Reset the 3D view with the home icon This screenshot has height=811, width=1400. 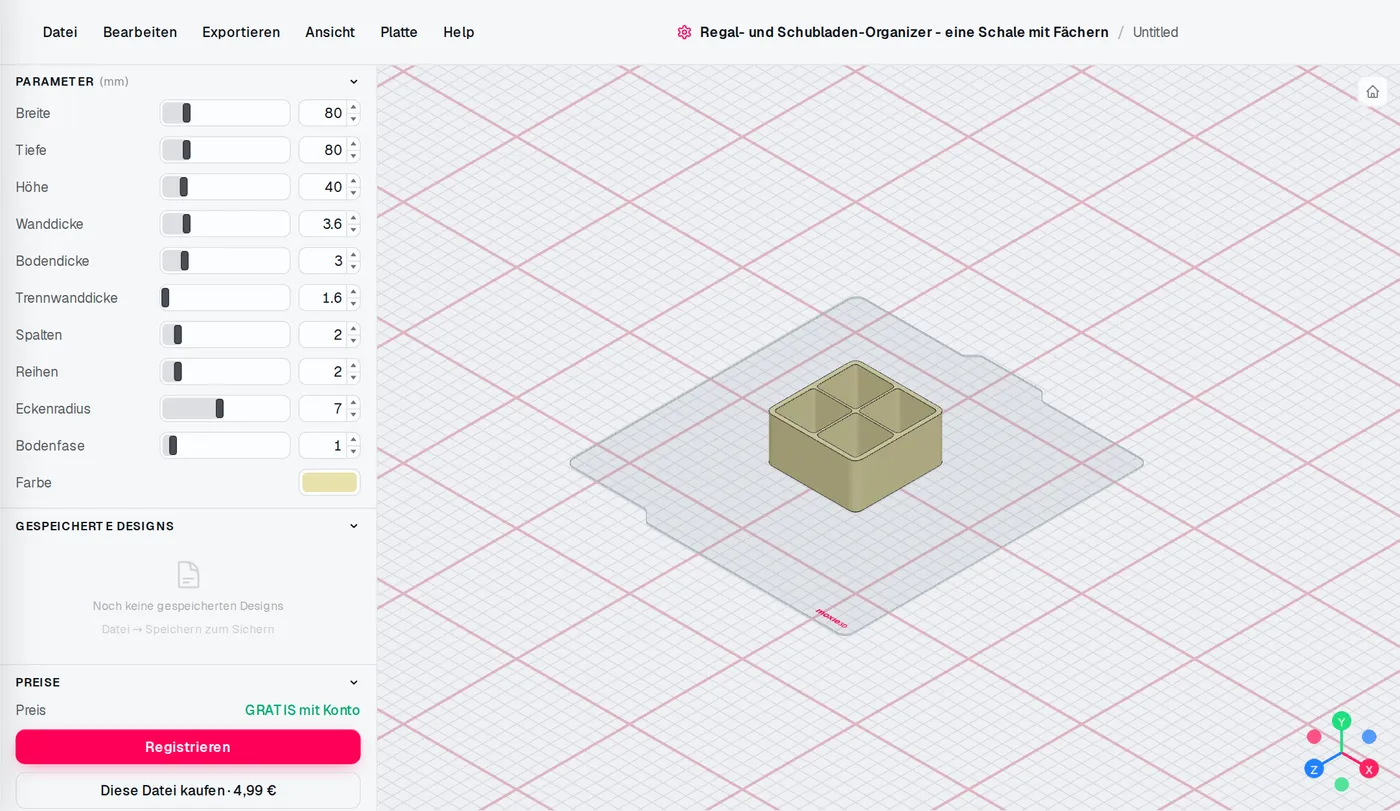click(x=1372, y=92)
